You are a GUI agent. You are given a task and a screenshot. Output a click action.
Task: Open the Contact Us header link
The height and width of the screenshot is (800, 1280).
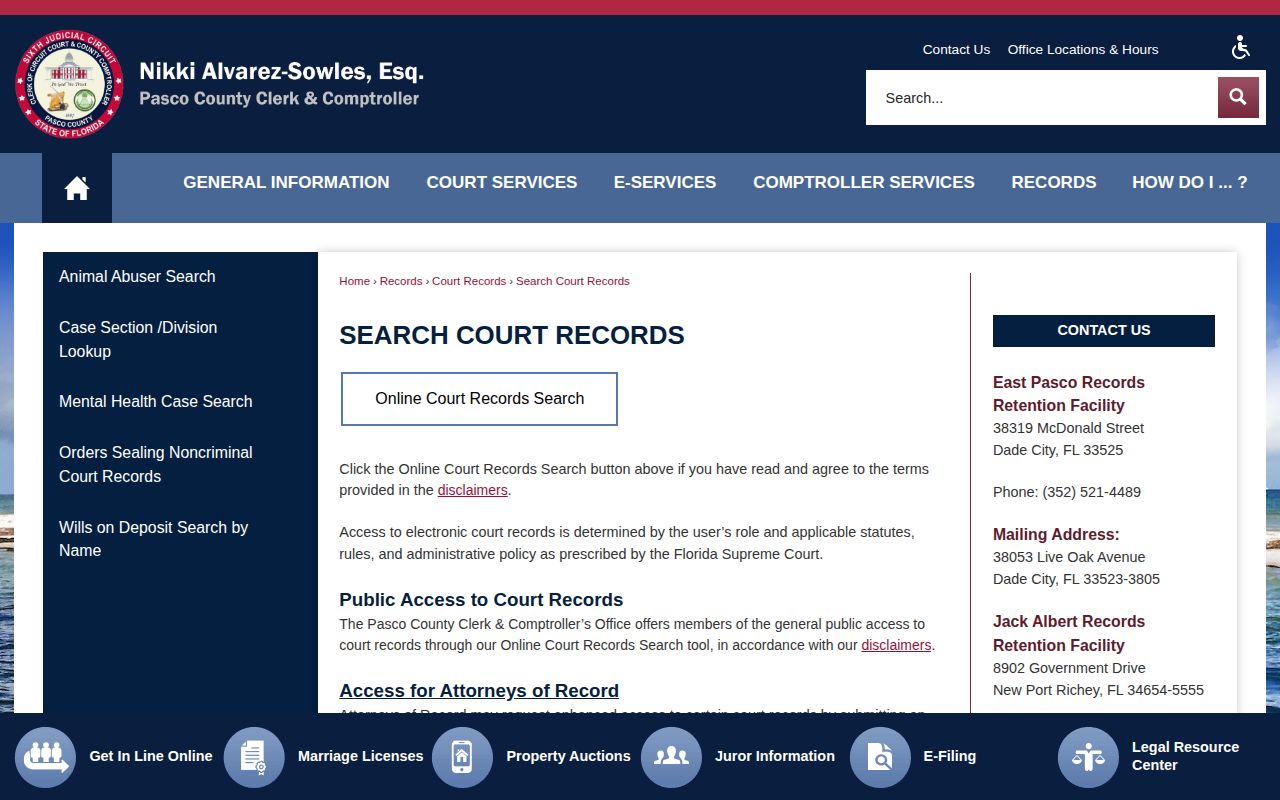[956, 49]
